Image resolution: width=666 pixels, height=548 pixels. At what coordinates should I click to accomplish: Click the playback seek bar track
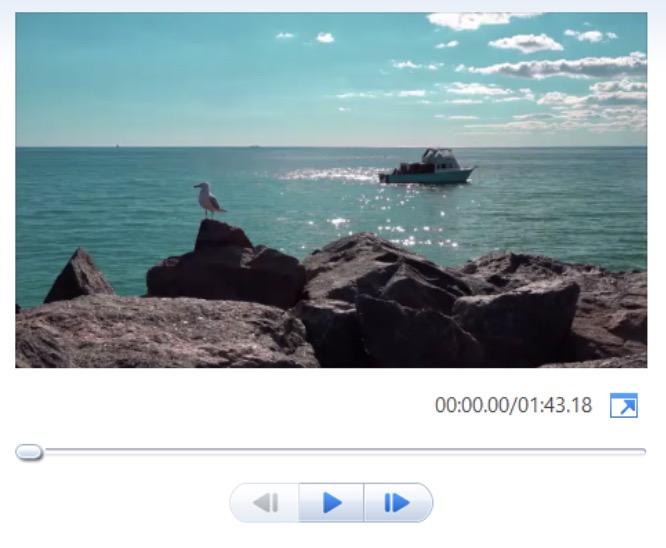331,452
